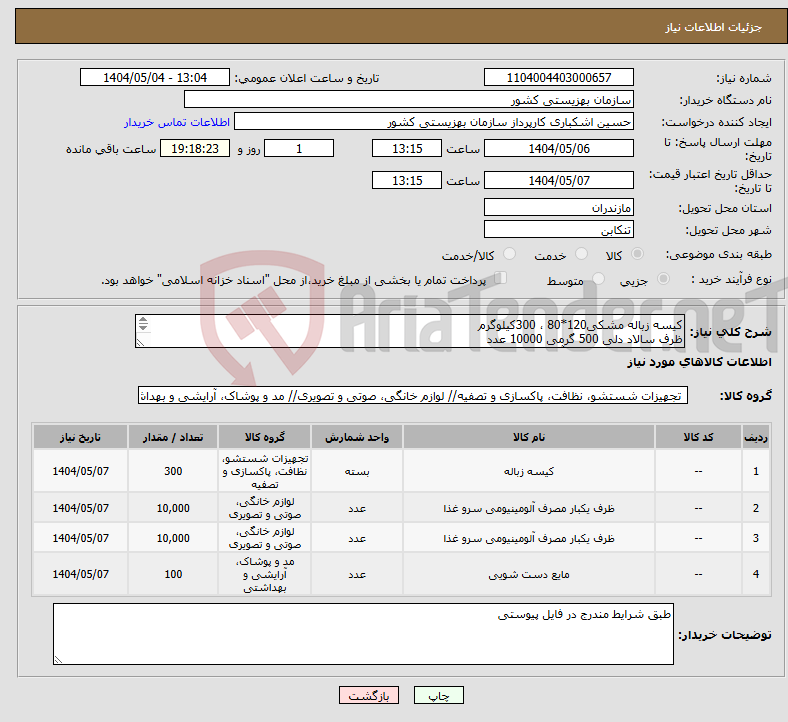
Task: Click the buyer organization name field
Action: (x=409, y=99)
